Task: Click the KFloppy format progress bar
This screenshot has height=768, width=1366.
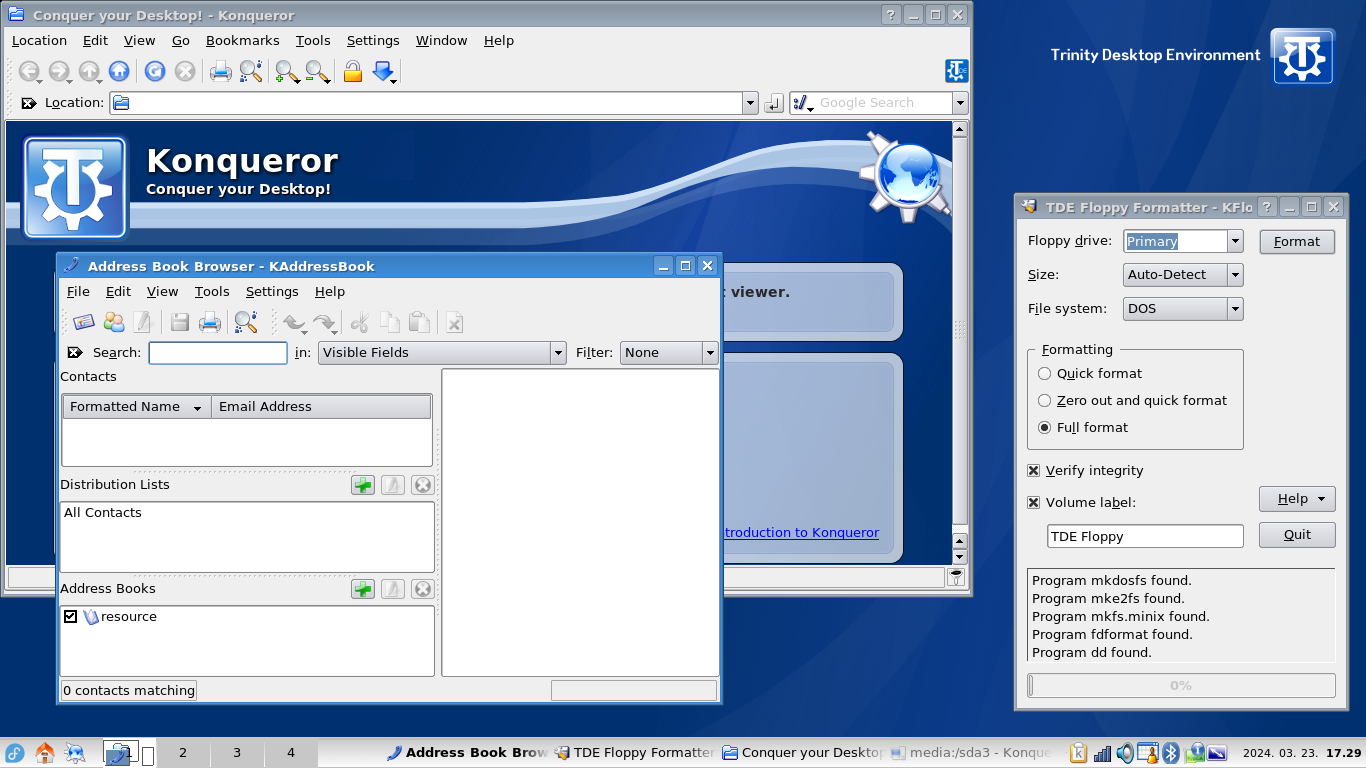Action: pyautogui.click(x=1181, y=686)
